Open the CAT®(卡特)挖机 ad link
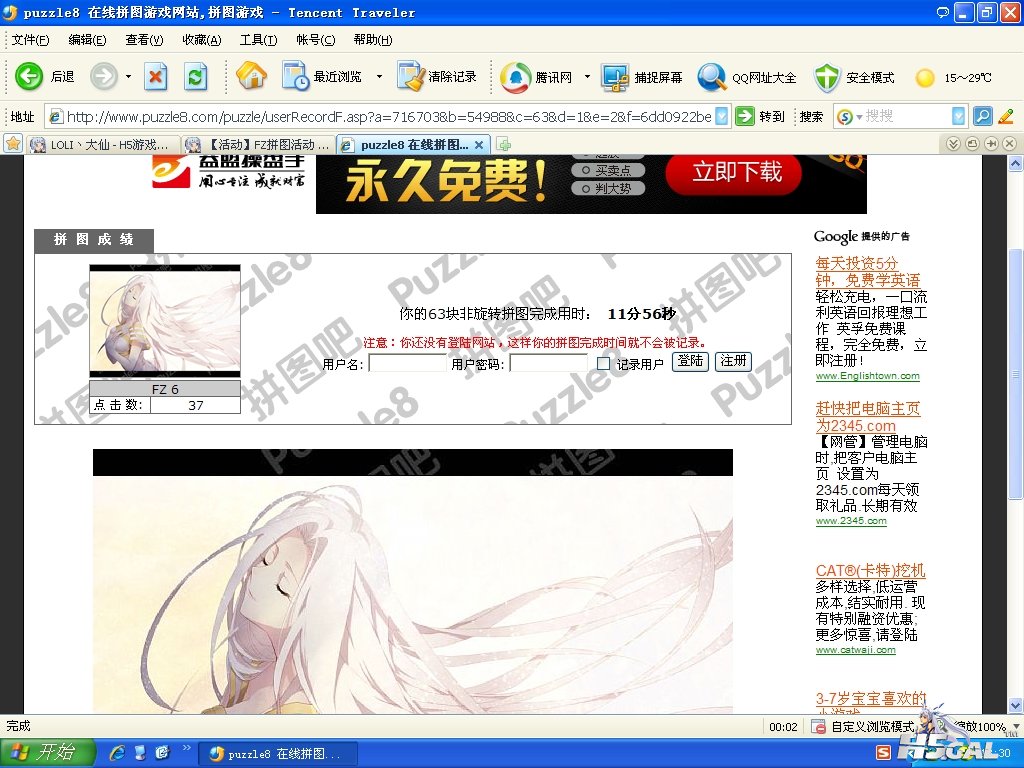1024x768 pixels. pyautogui.click(x=871, y=570)
